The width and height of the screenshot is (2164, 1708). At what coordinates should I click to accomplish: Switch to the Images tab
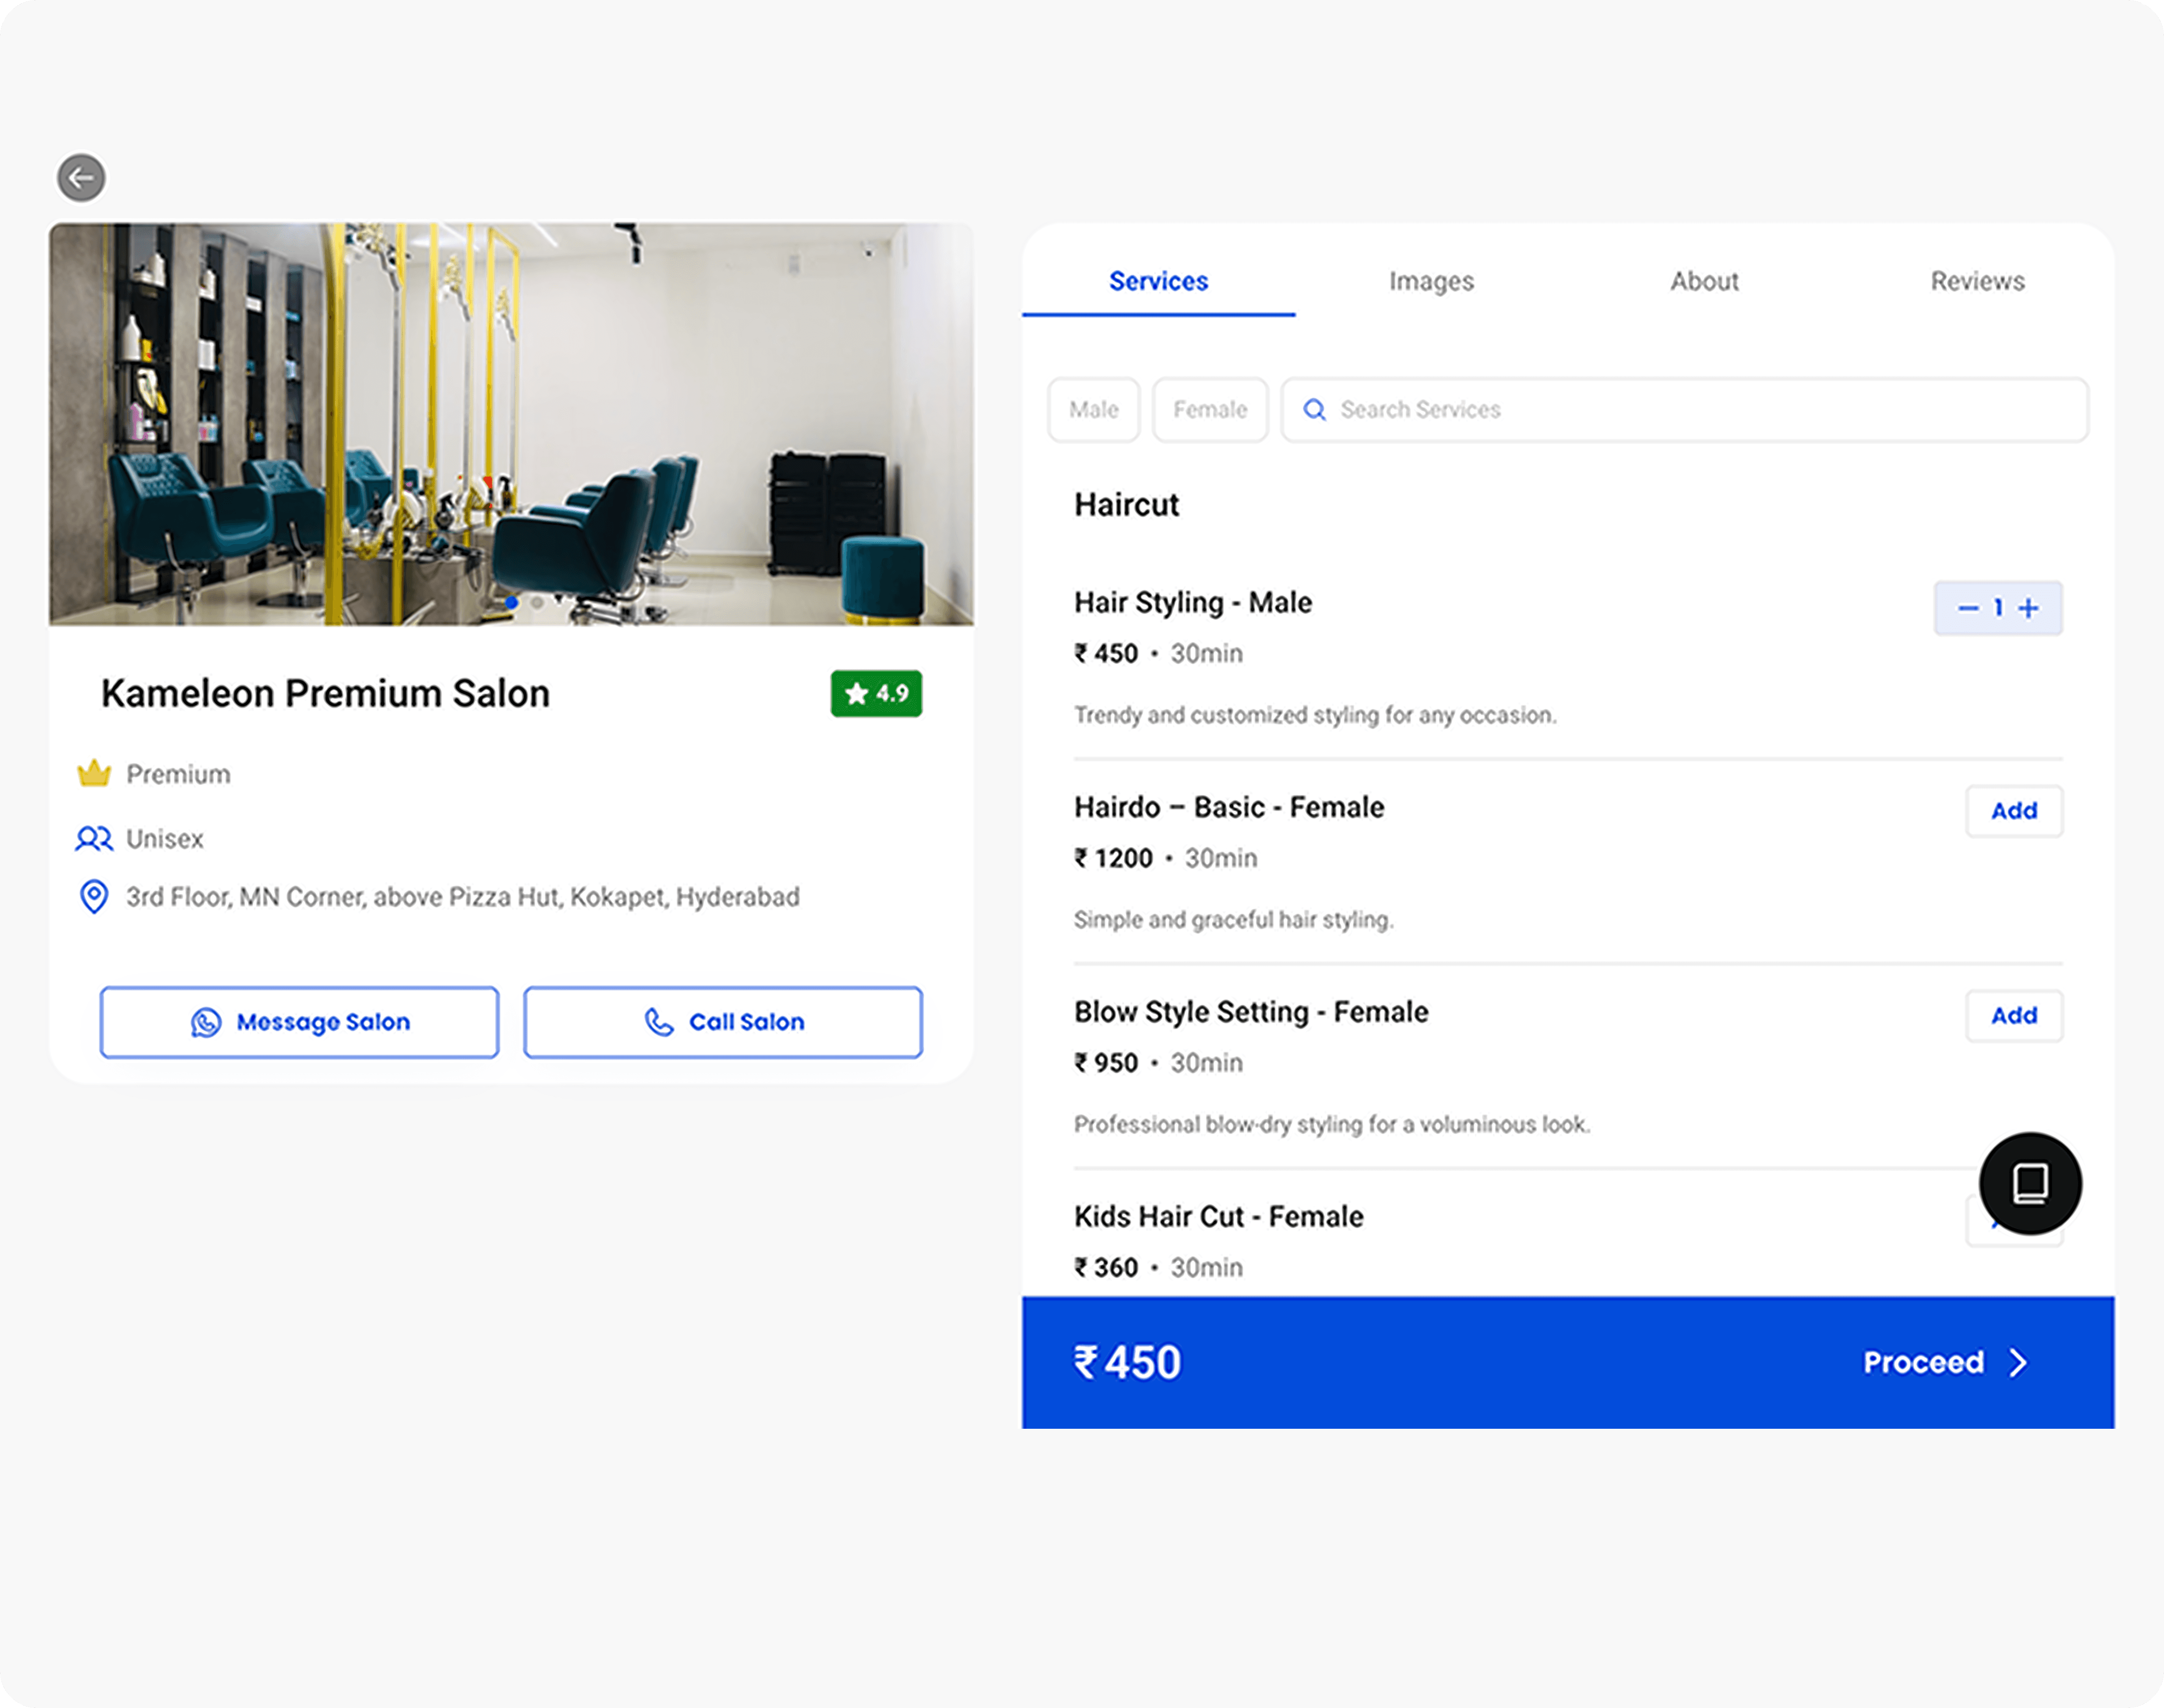1431,281
